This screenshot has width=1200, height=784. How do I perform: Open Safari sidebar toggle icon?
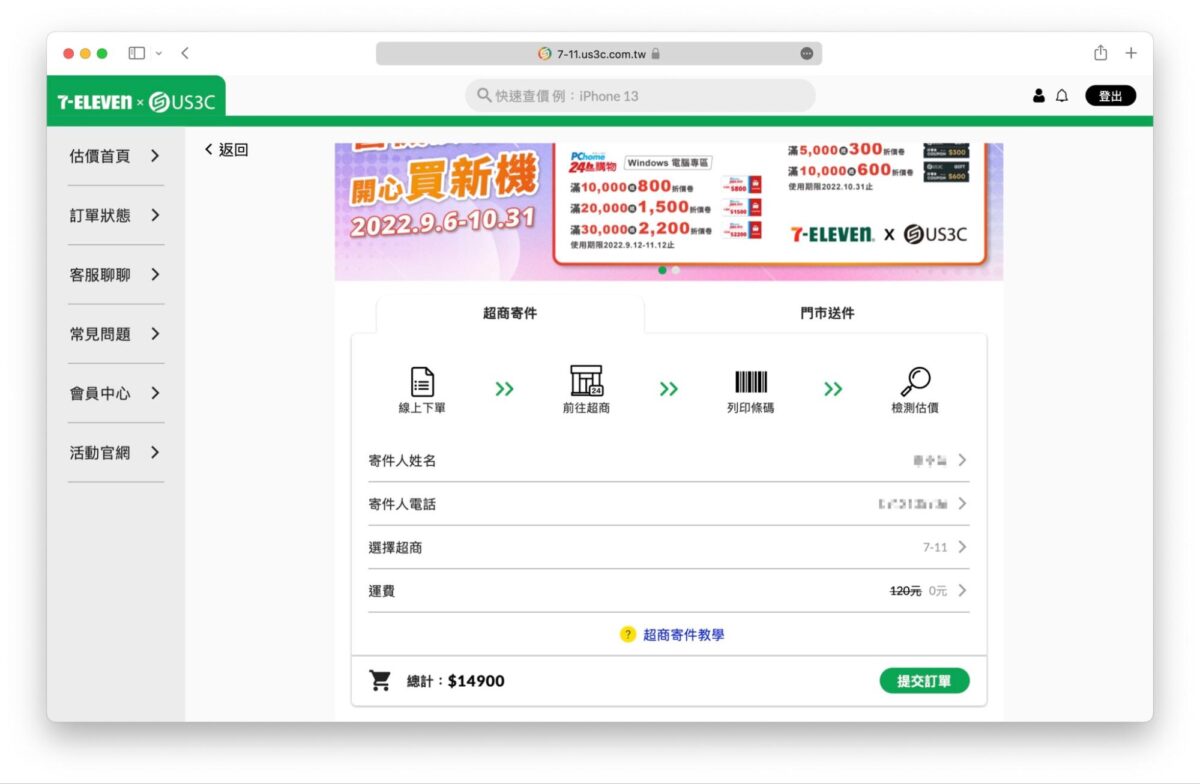pos(137,53)
